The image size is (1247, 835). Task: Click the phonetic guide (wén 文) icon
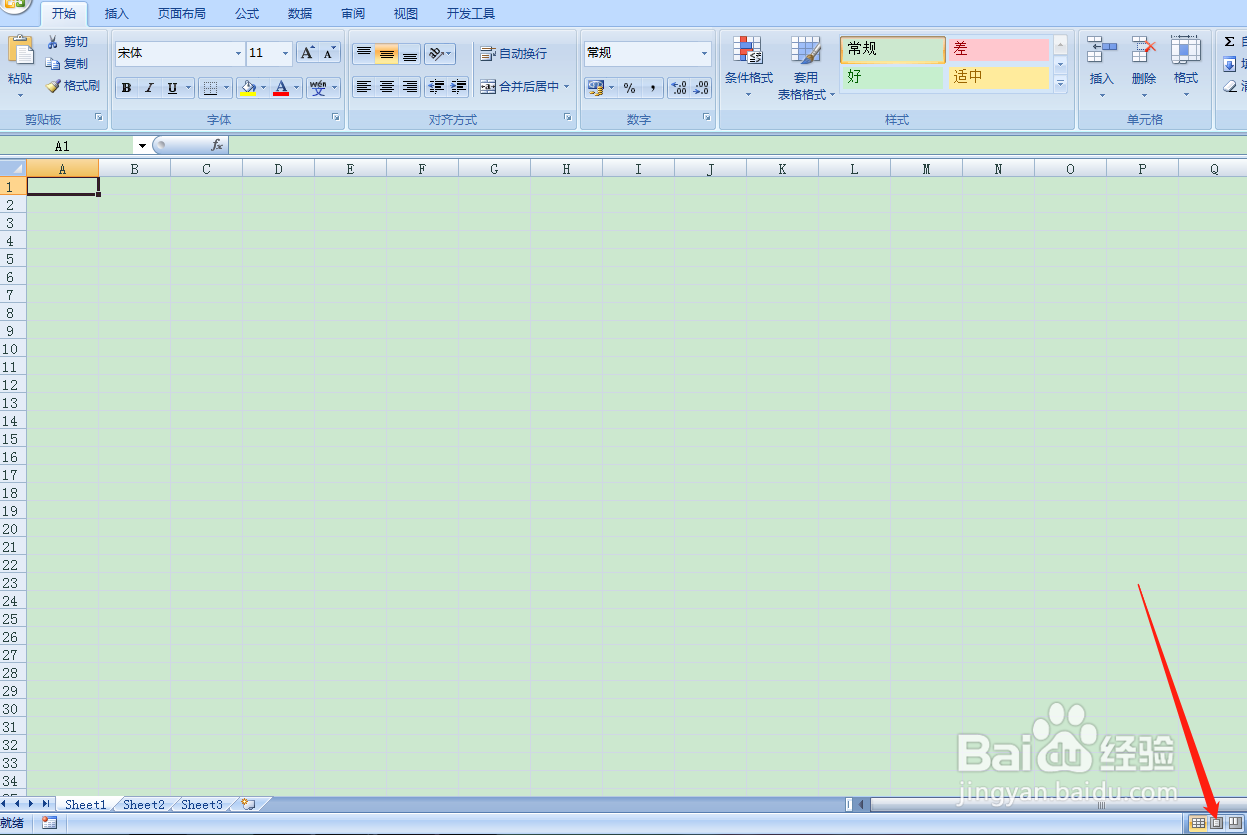point(318,88)
